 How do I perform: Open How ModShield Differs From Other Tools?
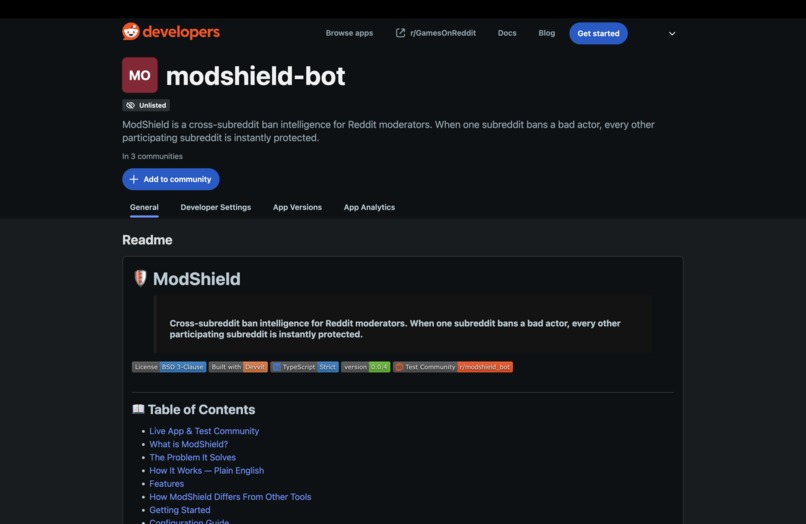point(230,497)
